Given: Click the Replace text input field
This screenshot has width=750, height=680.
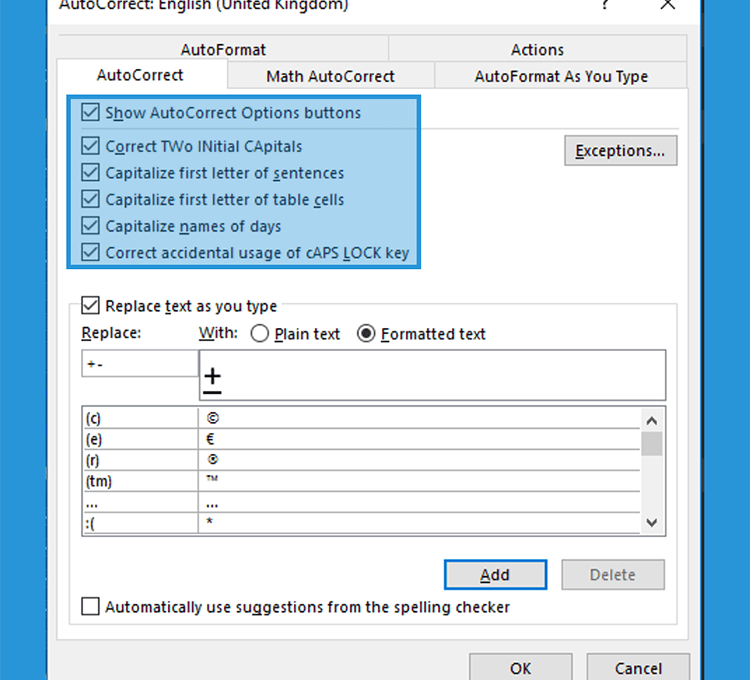Looking at the screenshot, I should coord(140,363).
